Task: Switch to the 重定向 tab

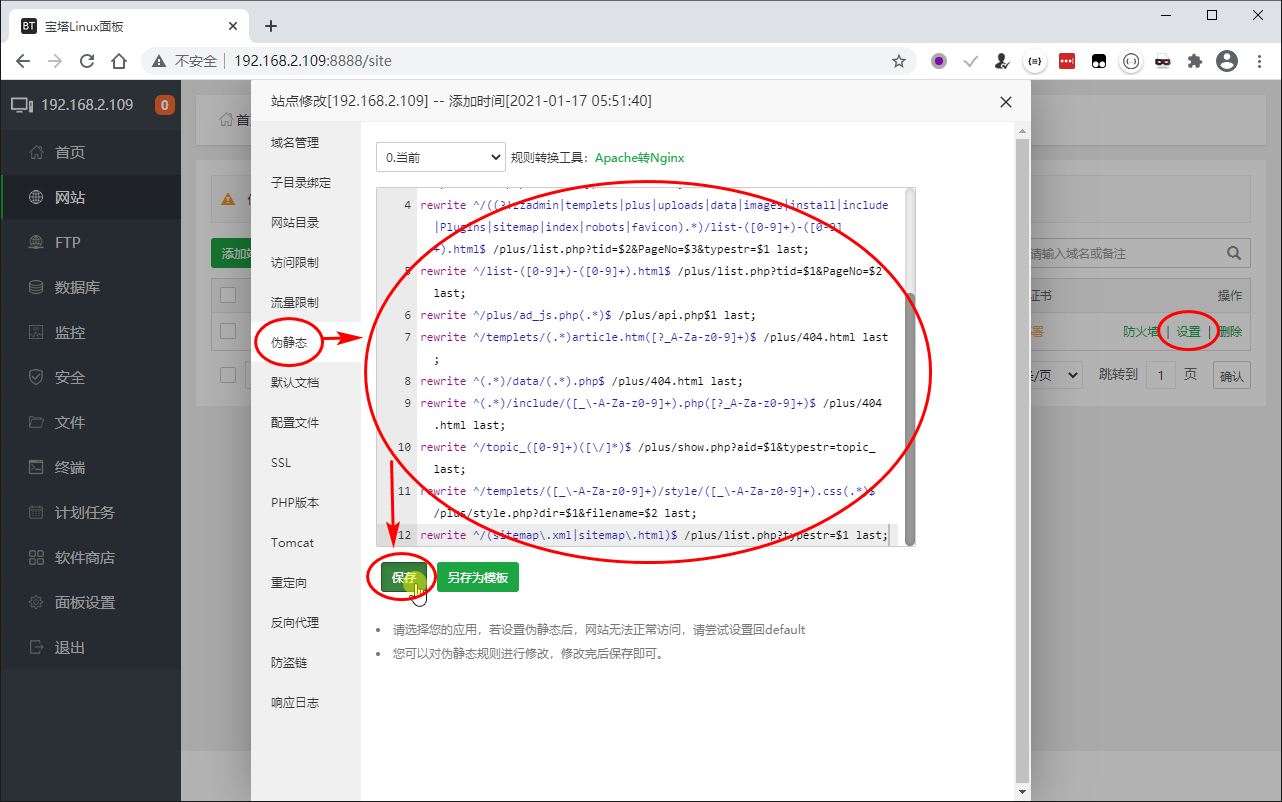Action: click(x=306, y=583)
